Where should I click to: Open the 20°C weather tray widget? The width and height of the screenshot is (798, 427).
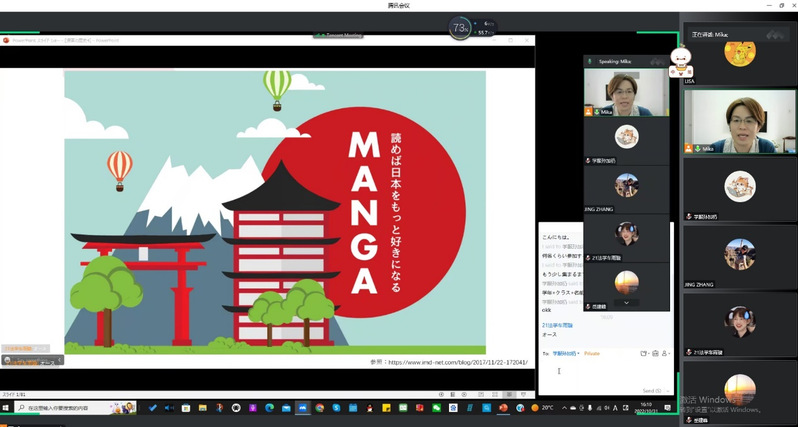(542, 408)
